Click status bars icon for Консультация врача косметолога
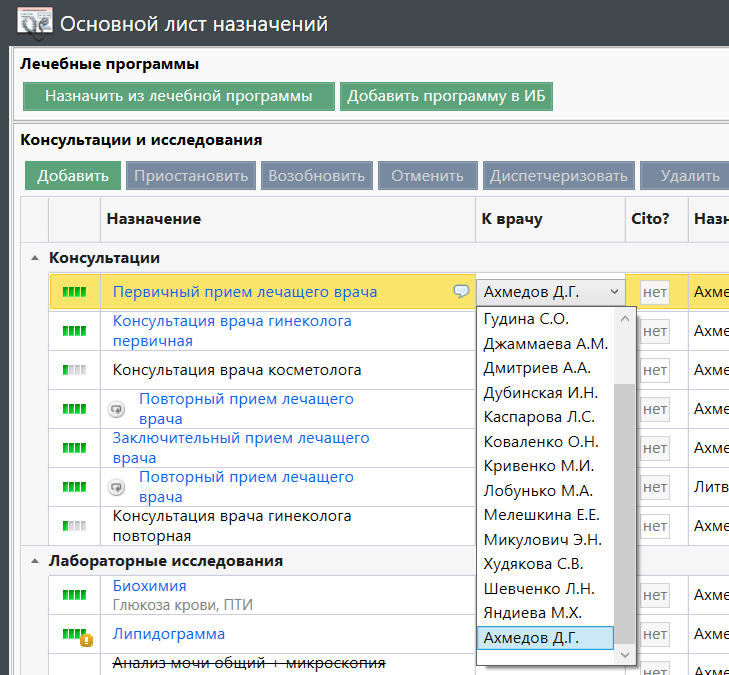Image resolution: width=729 pixels, height=675 pixels. (75, 370)
